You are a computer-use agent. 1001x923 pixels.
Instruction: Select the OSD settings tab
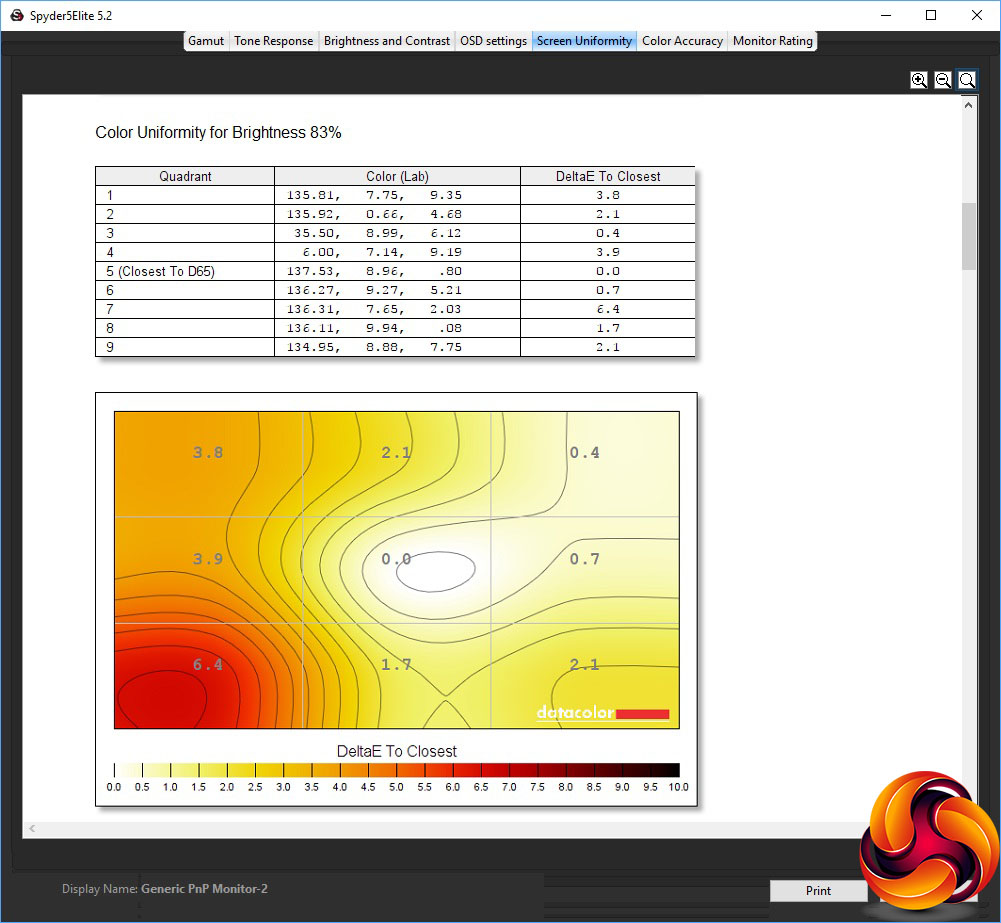[493, 41]
